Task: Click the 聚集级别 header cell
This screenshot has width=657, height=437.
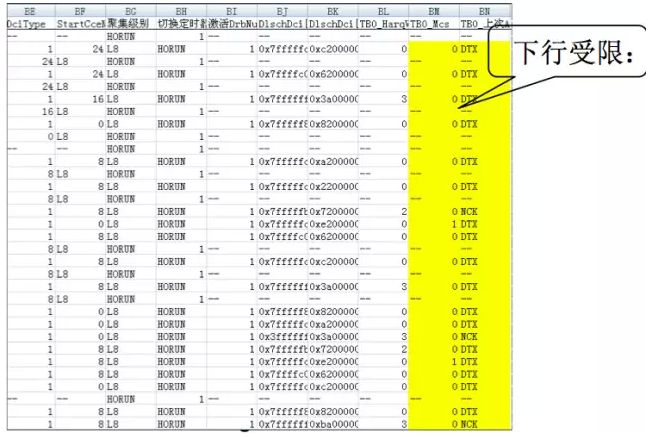Action: 131,24
